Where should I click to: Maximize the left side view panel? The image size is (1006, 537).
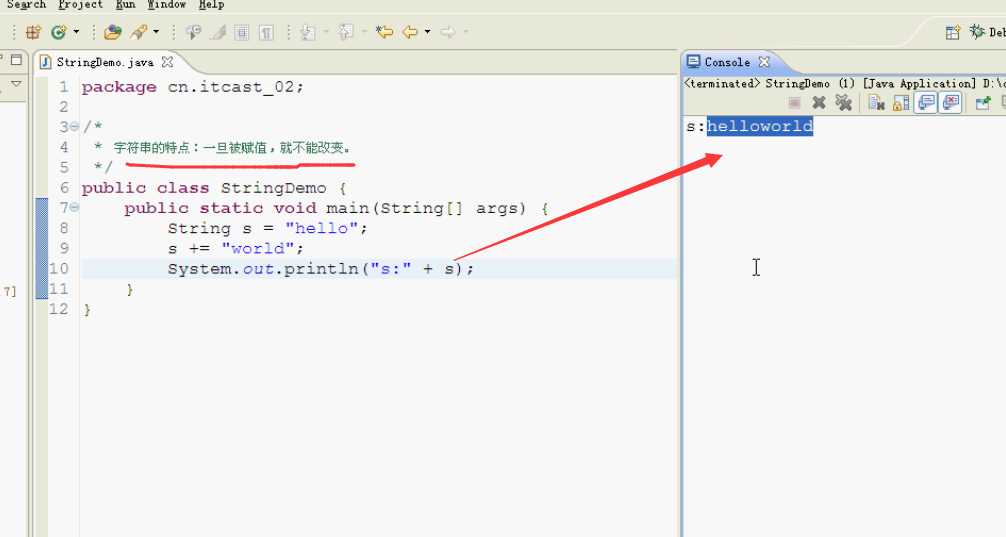(16, 60)
